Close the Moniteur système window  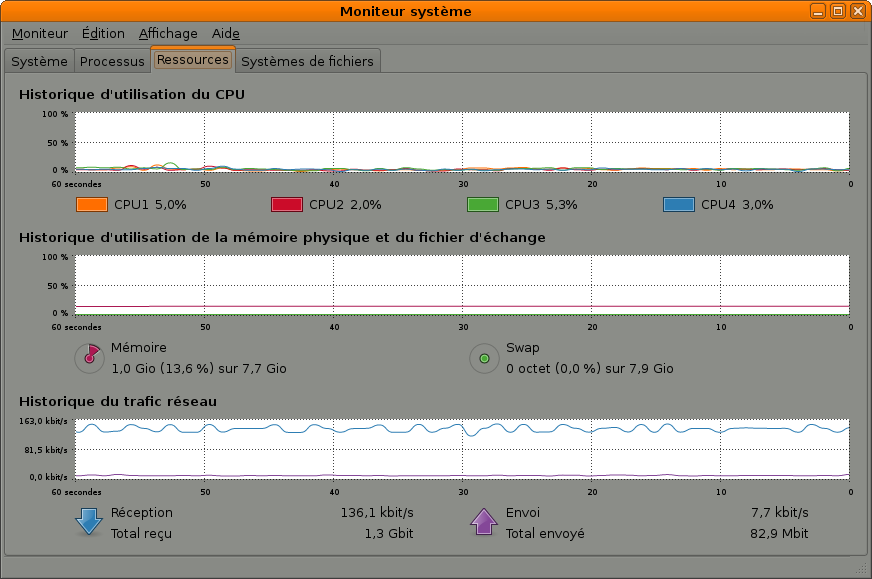click(x=858, y=11)
